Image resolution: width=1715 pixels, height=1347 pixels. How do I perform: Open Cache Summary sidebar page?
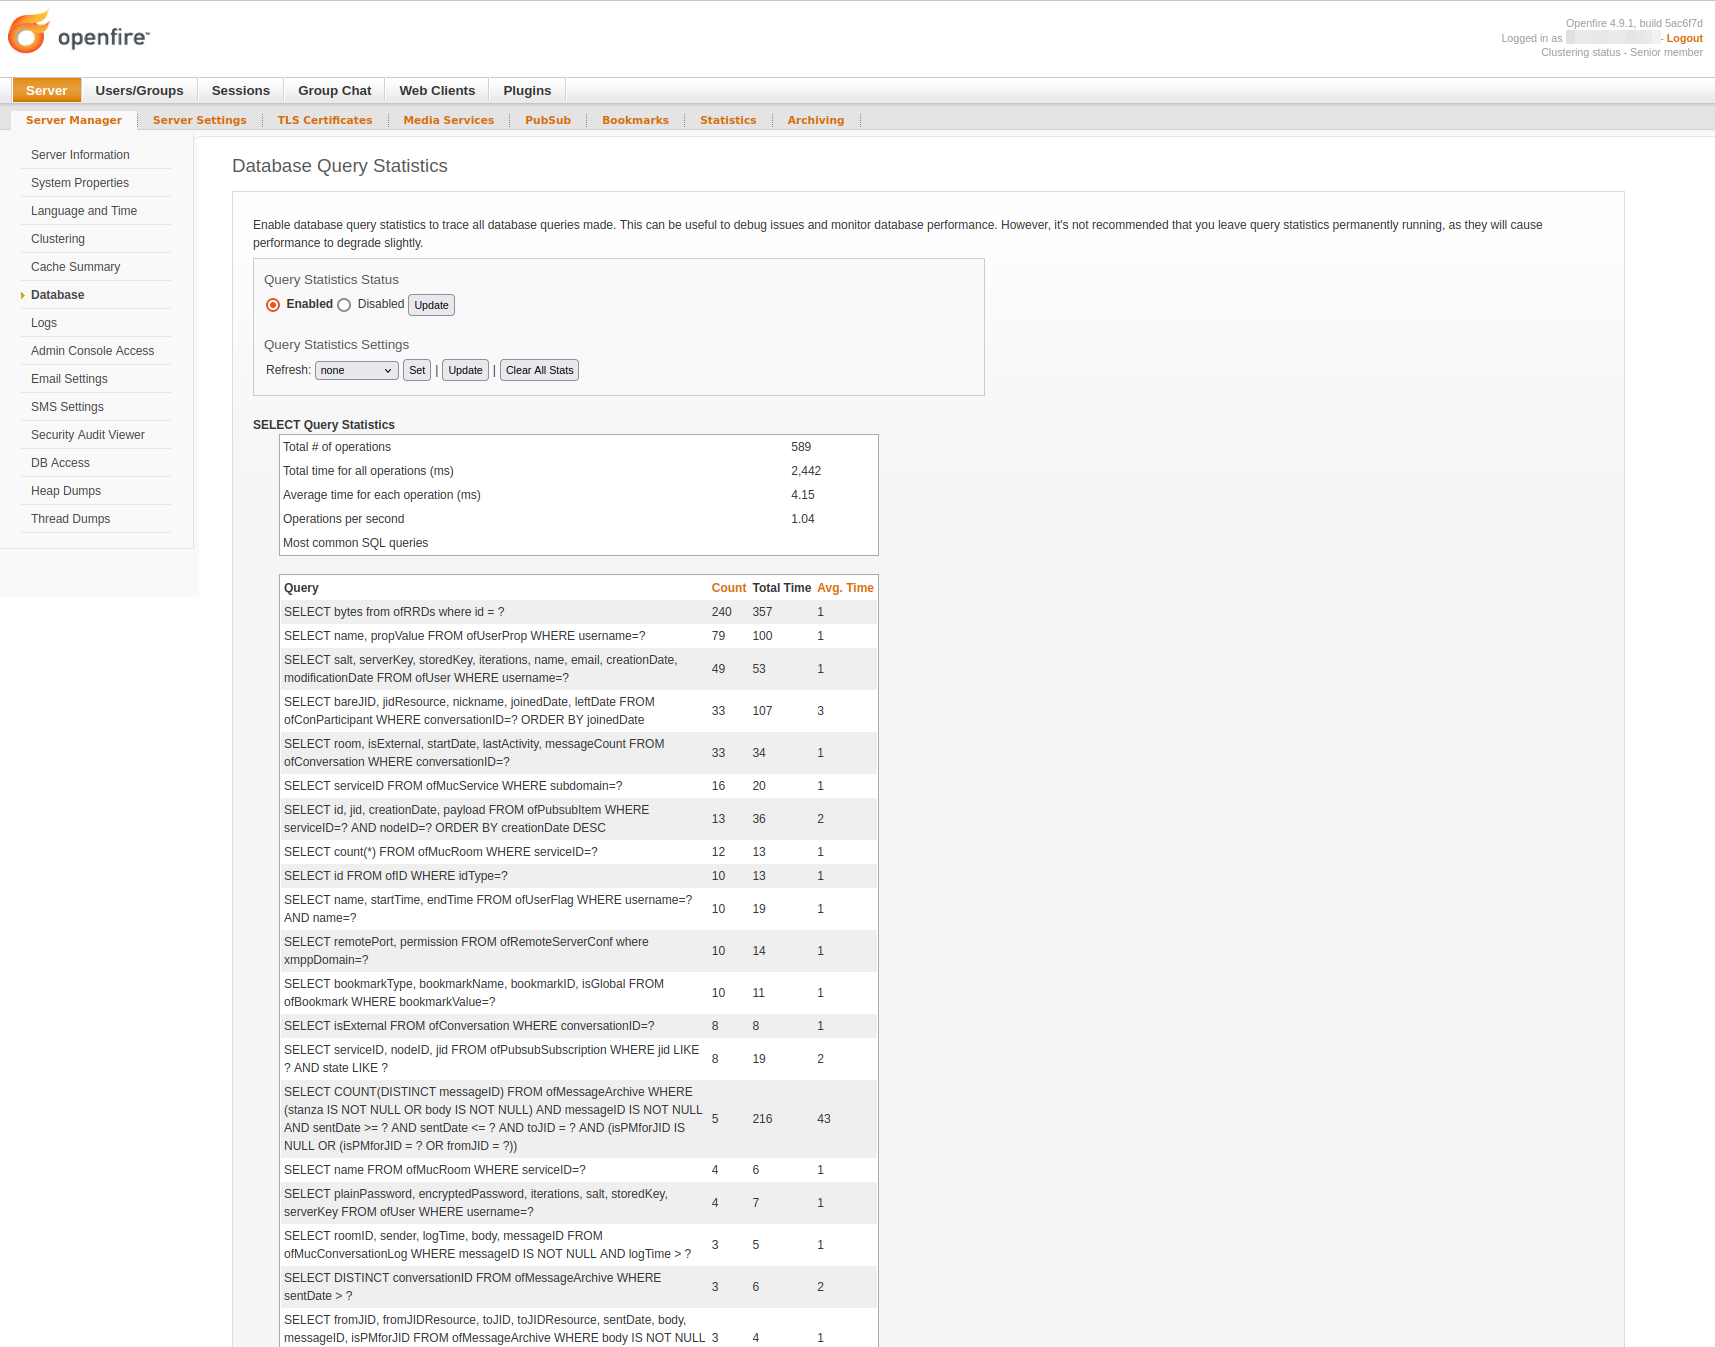click(75, 267)
